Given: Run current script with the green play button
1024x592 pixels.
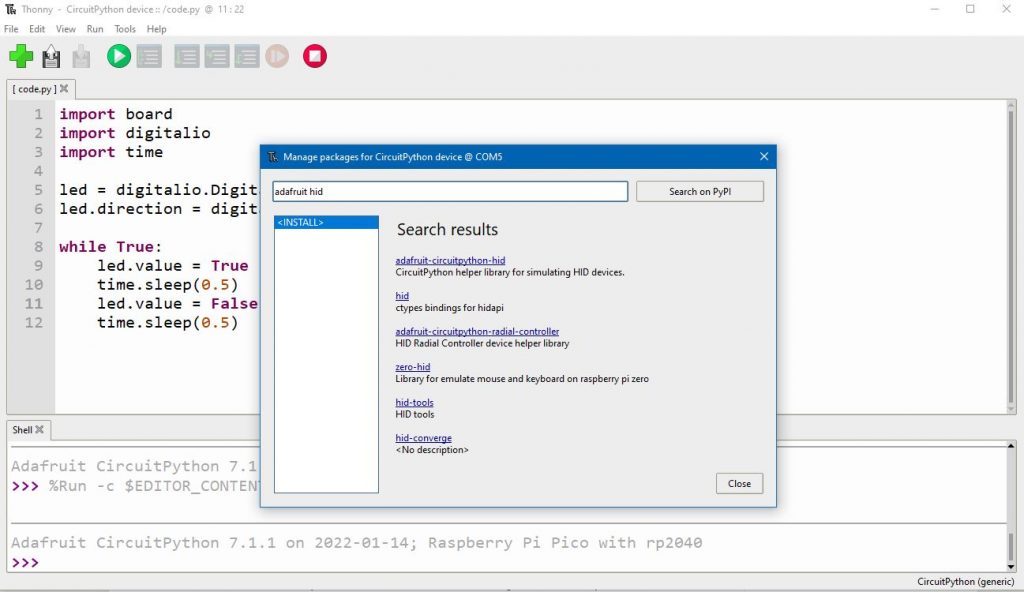Looking at the screenshot, I should tap(119, 56).
